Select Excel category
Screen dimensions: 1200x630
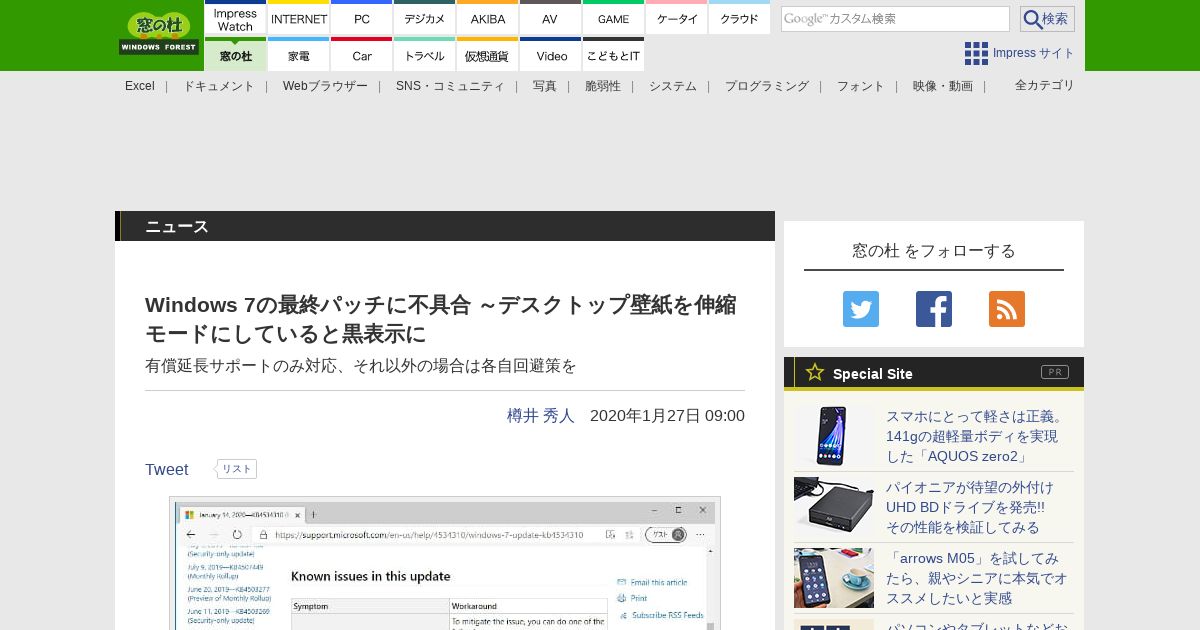(140, 86)
